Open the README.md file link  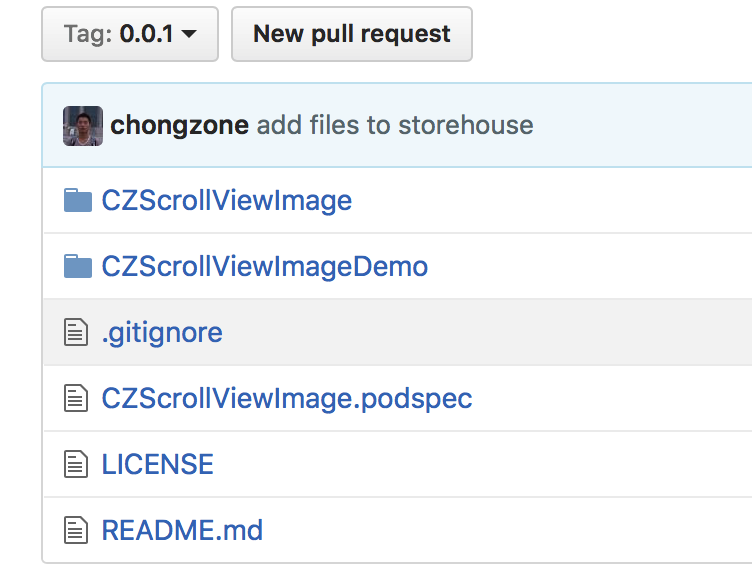point(182,530)
